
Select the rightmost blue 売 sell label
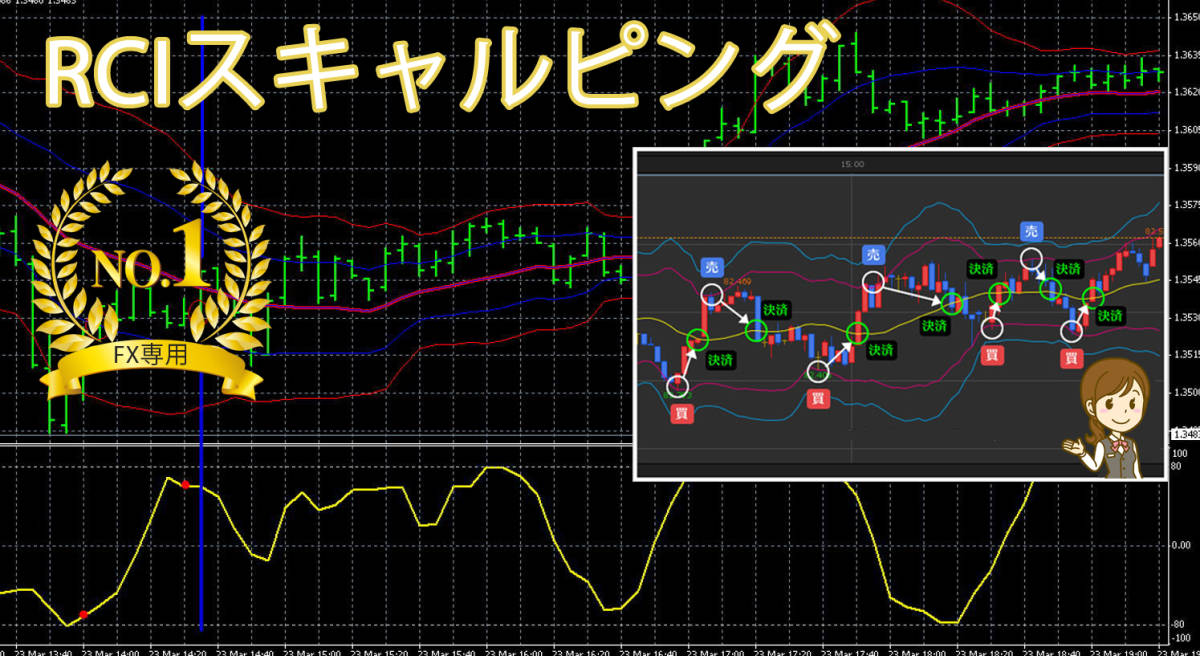pos(1034,232)
